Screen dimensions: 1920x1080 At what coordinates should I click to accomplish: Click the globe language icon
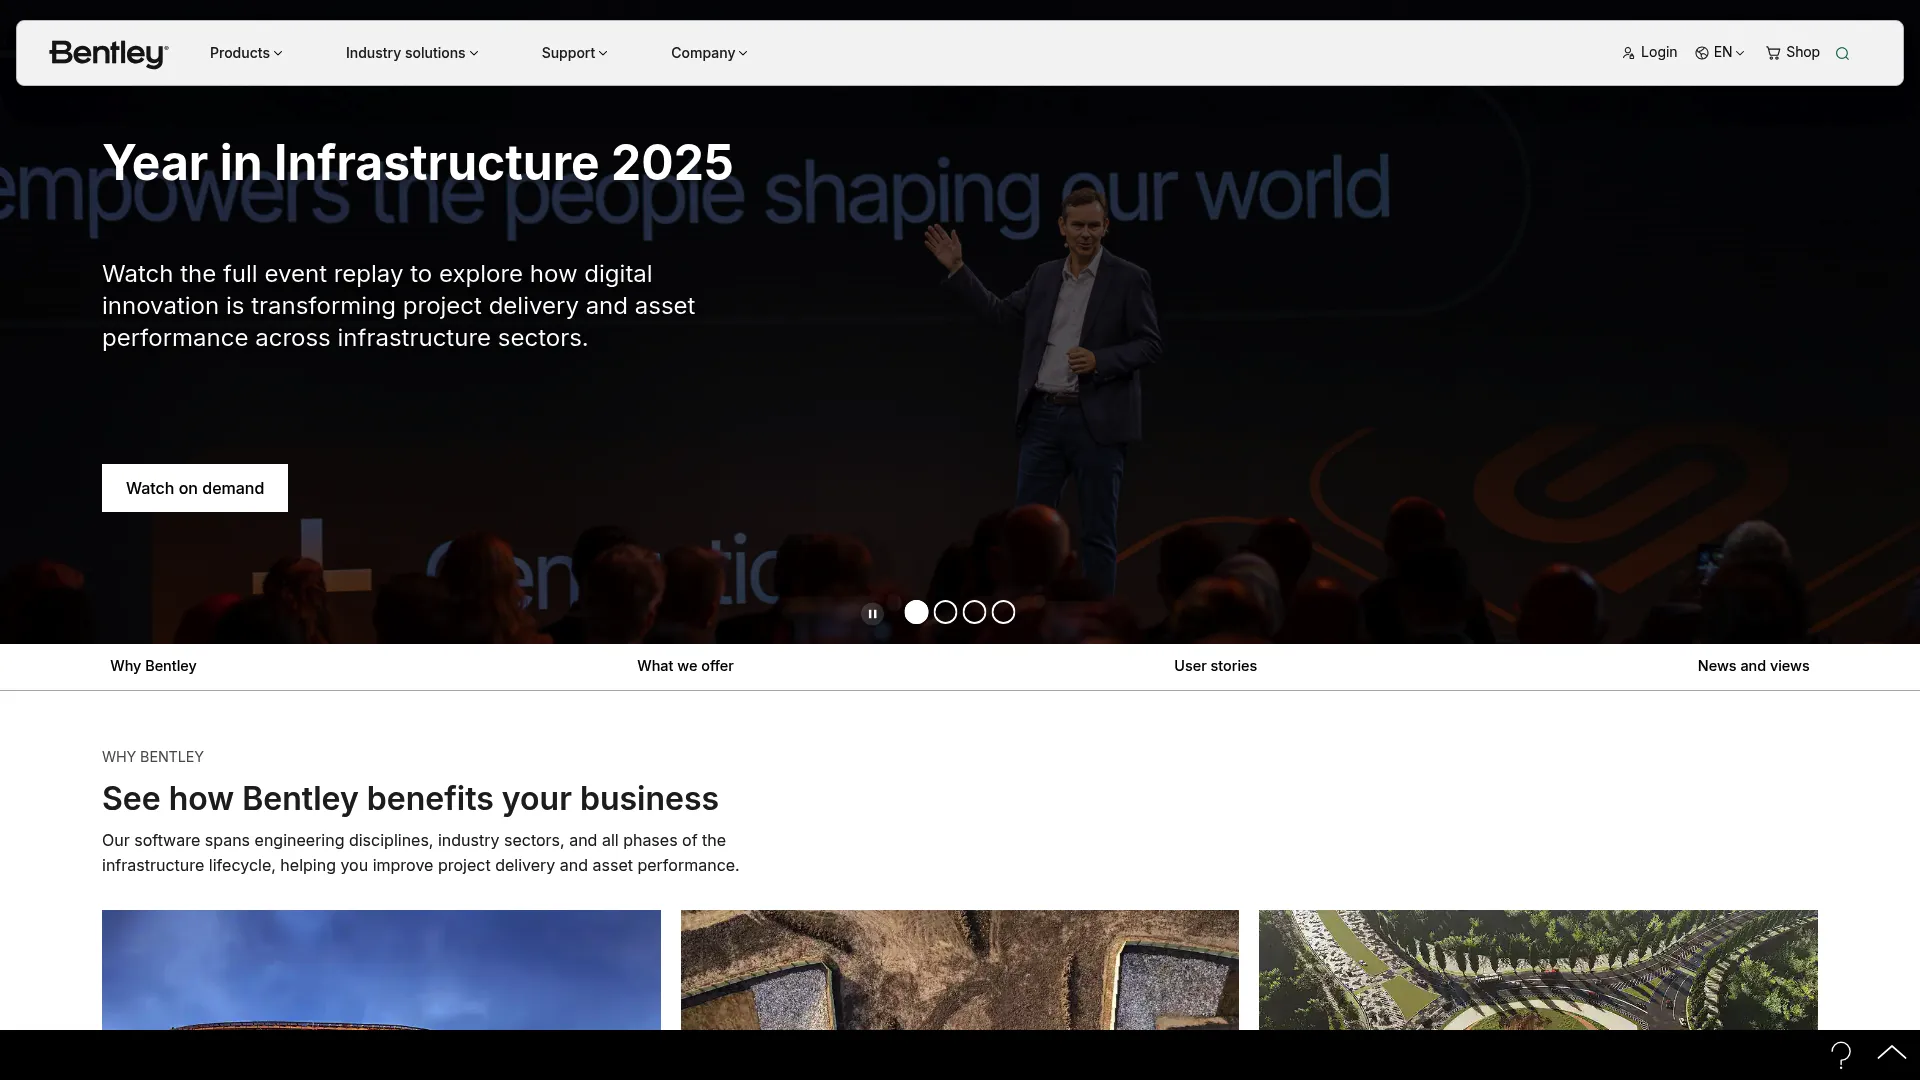click(x=1702, y=53)
